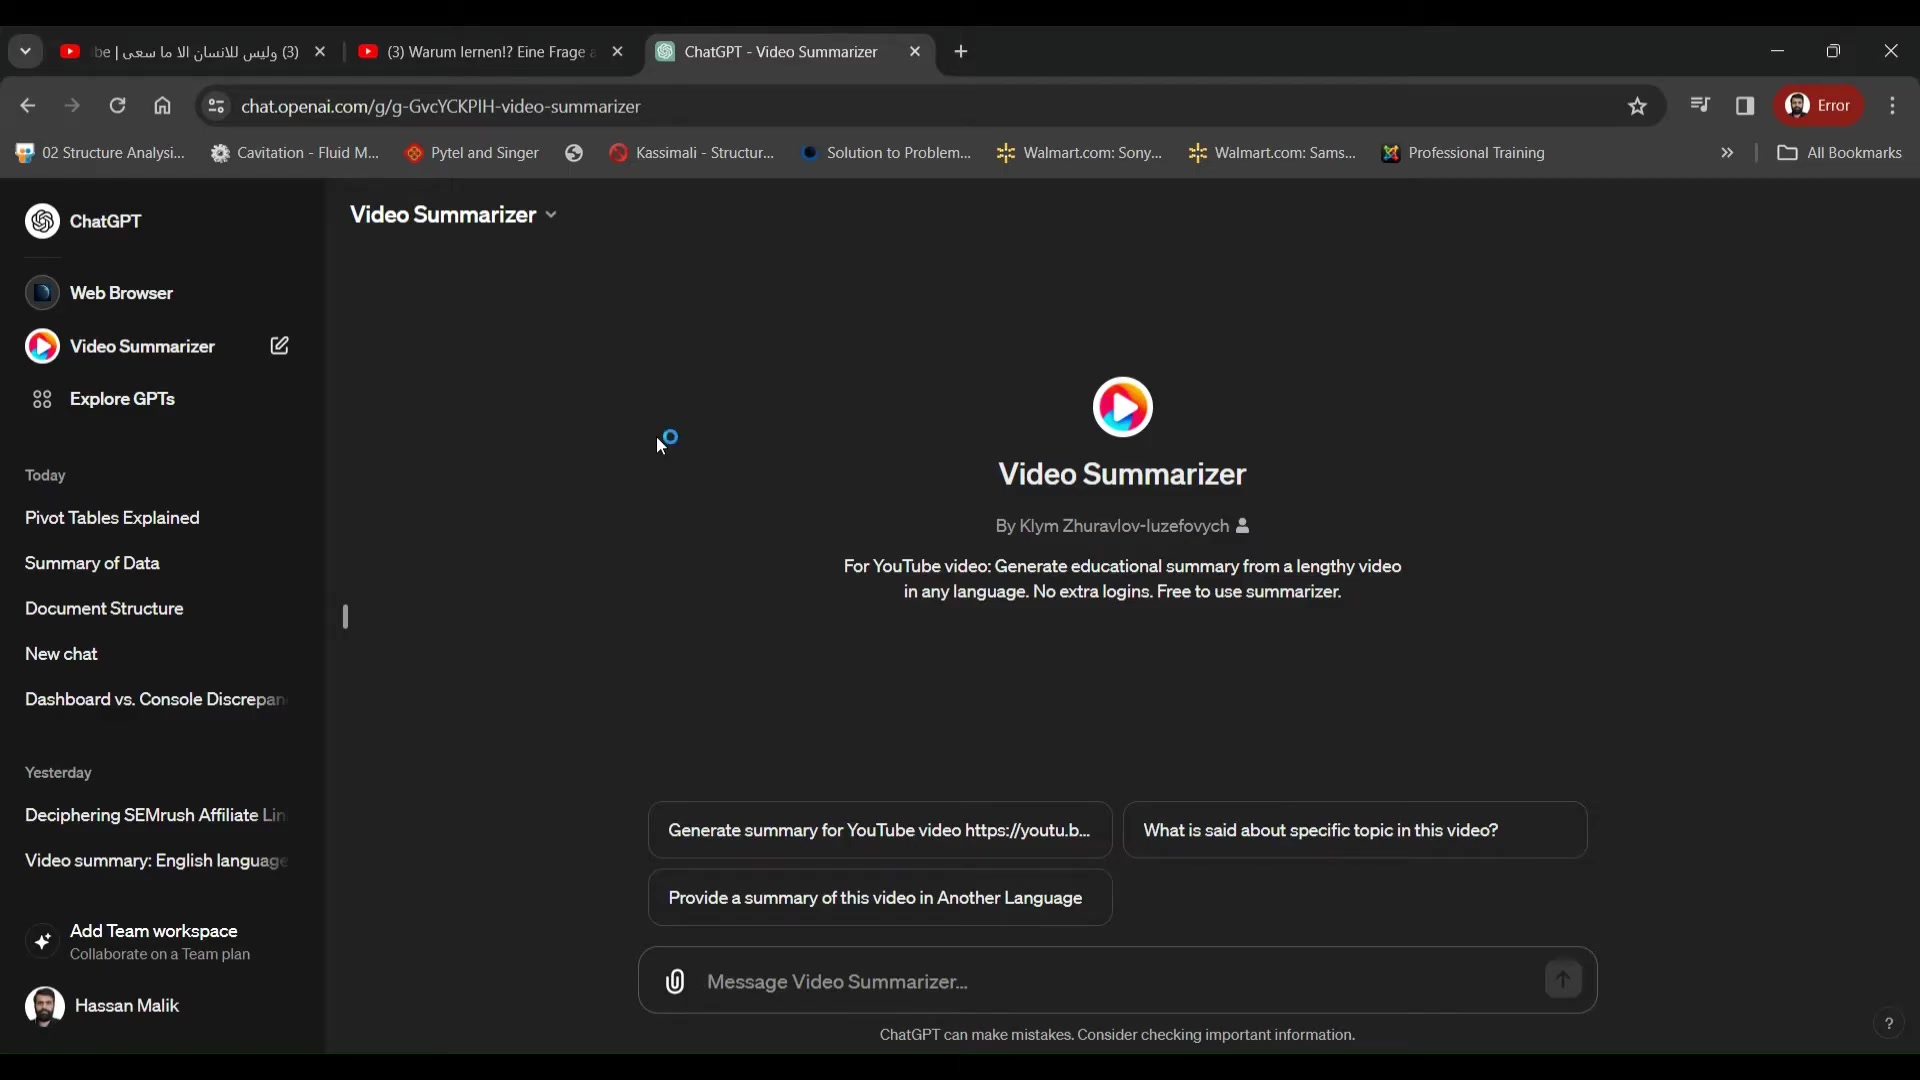
Task: Close the Warum lernen YouTube tab
Action: pos(617,52)
